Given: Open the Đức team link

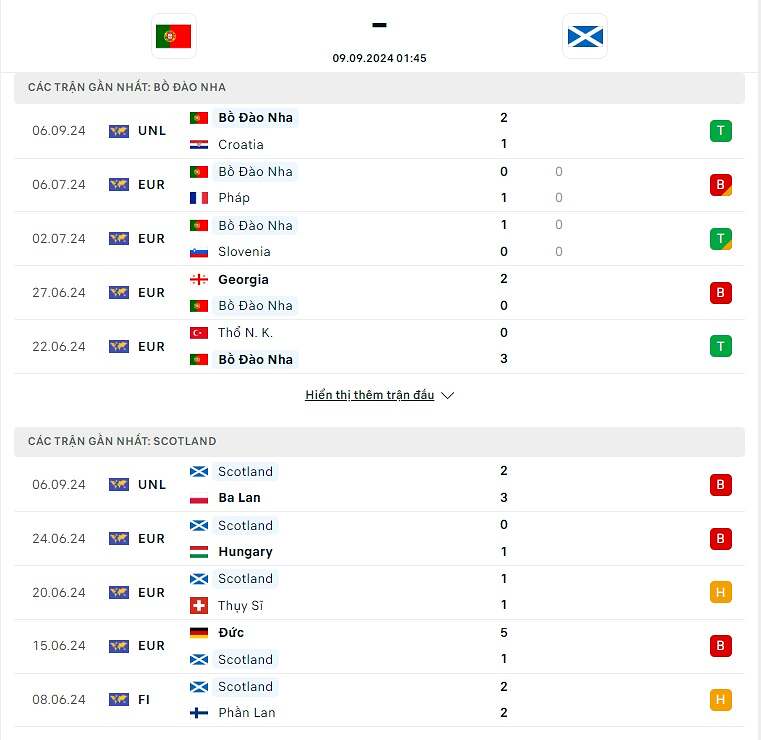Looking at the screenshot, I should pos(231,633).
